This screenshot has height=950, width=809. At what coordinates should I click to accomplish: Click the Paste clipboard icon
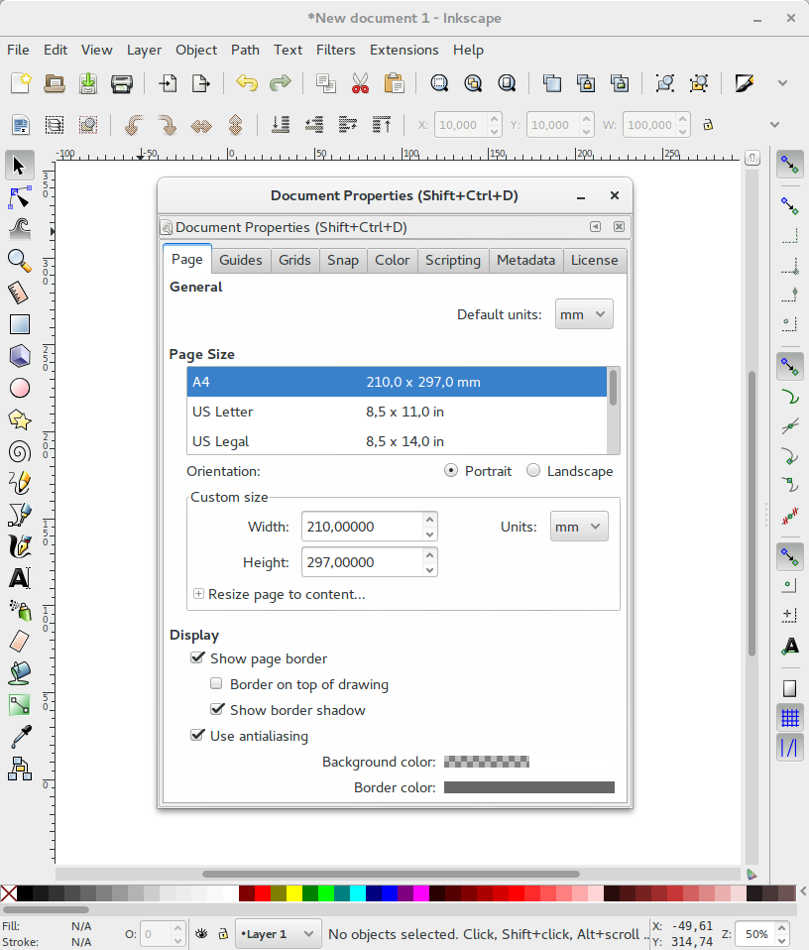(x=394, y=83)
